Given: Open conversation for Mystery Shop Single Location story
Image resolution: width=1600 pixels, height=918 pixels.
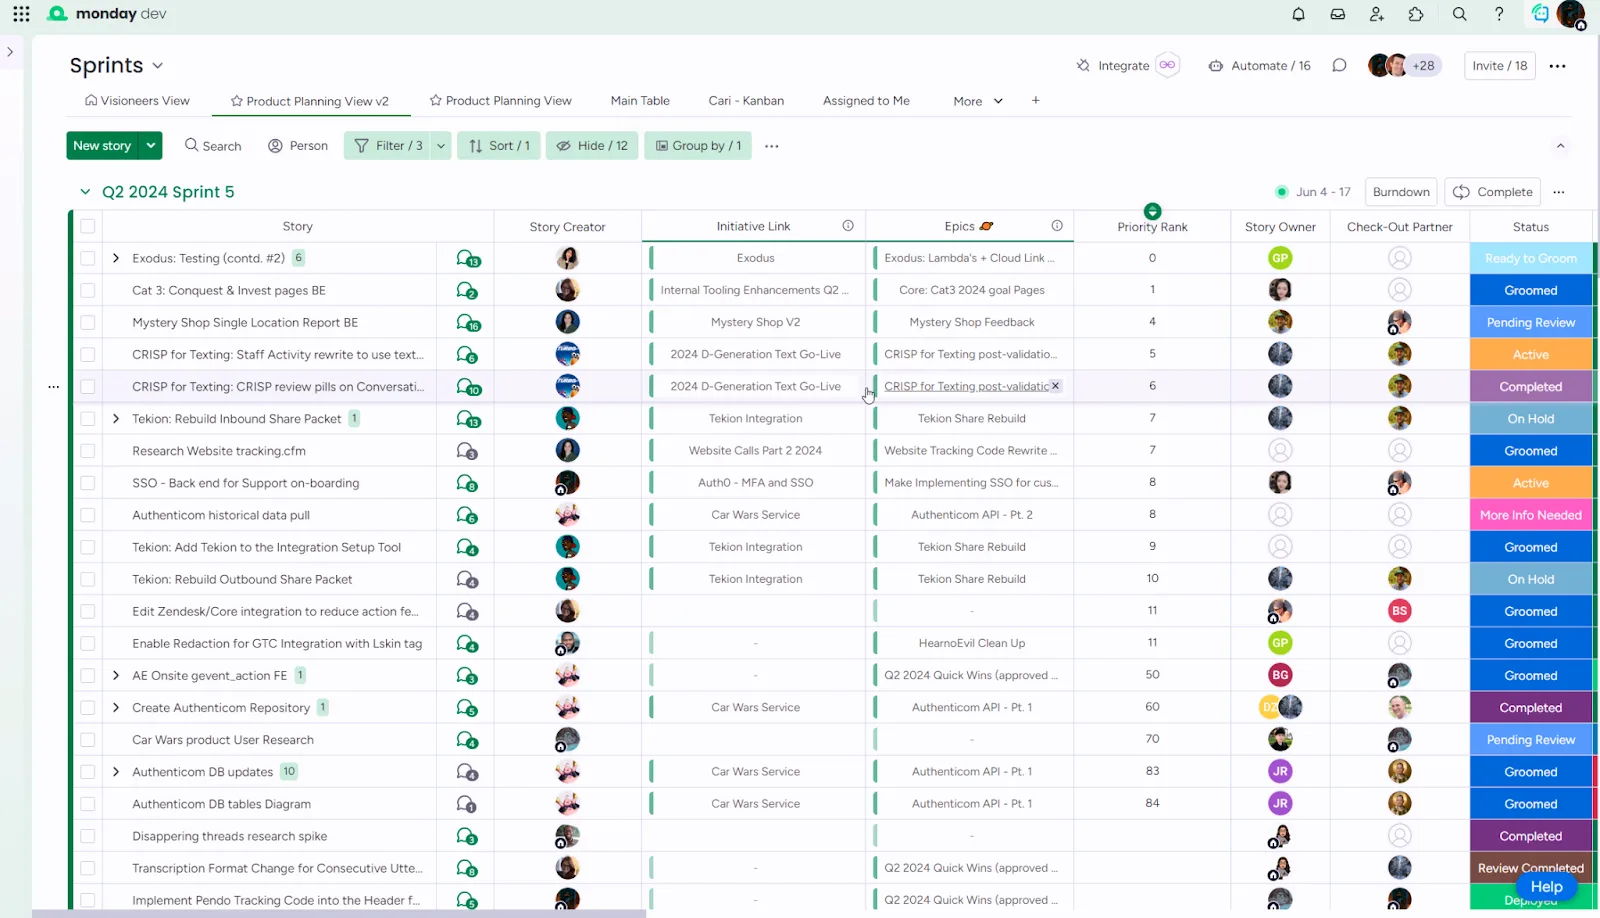Looking at the screenshot, I should point(467,322).
